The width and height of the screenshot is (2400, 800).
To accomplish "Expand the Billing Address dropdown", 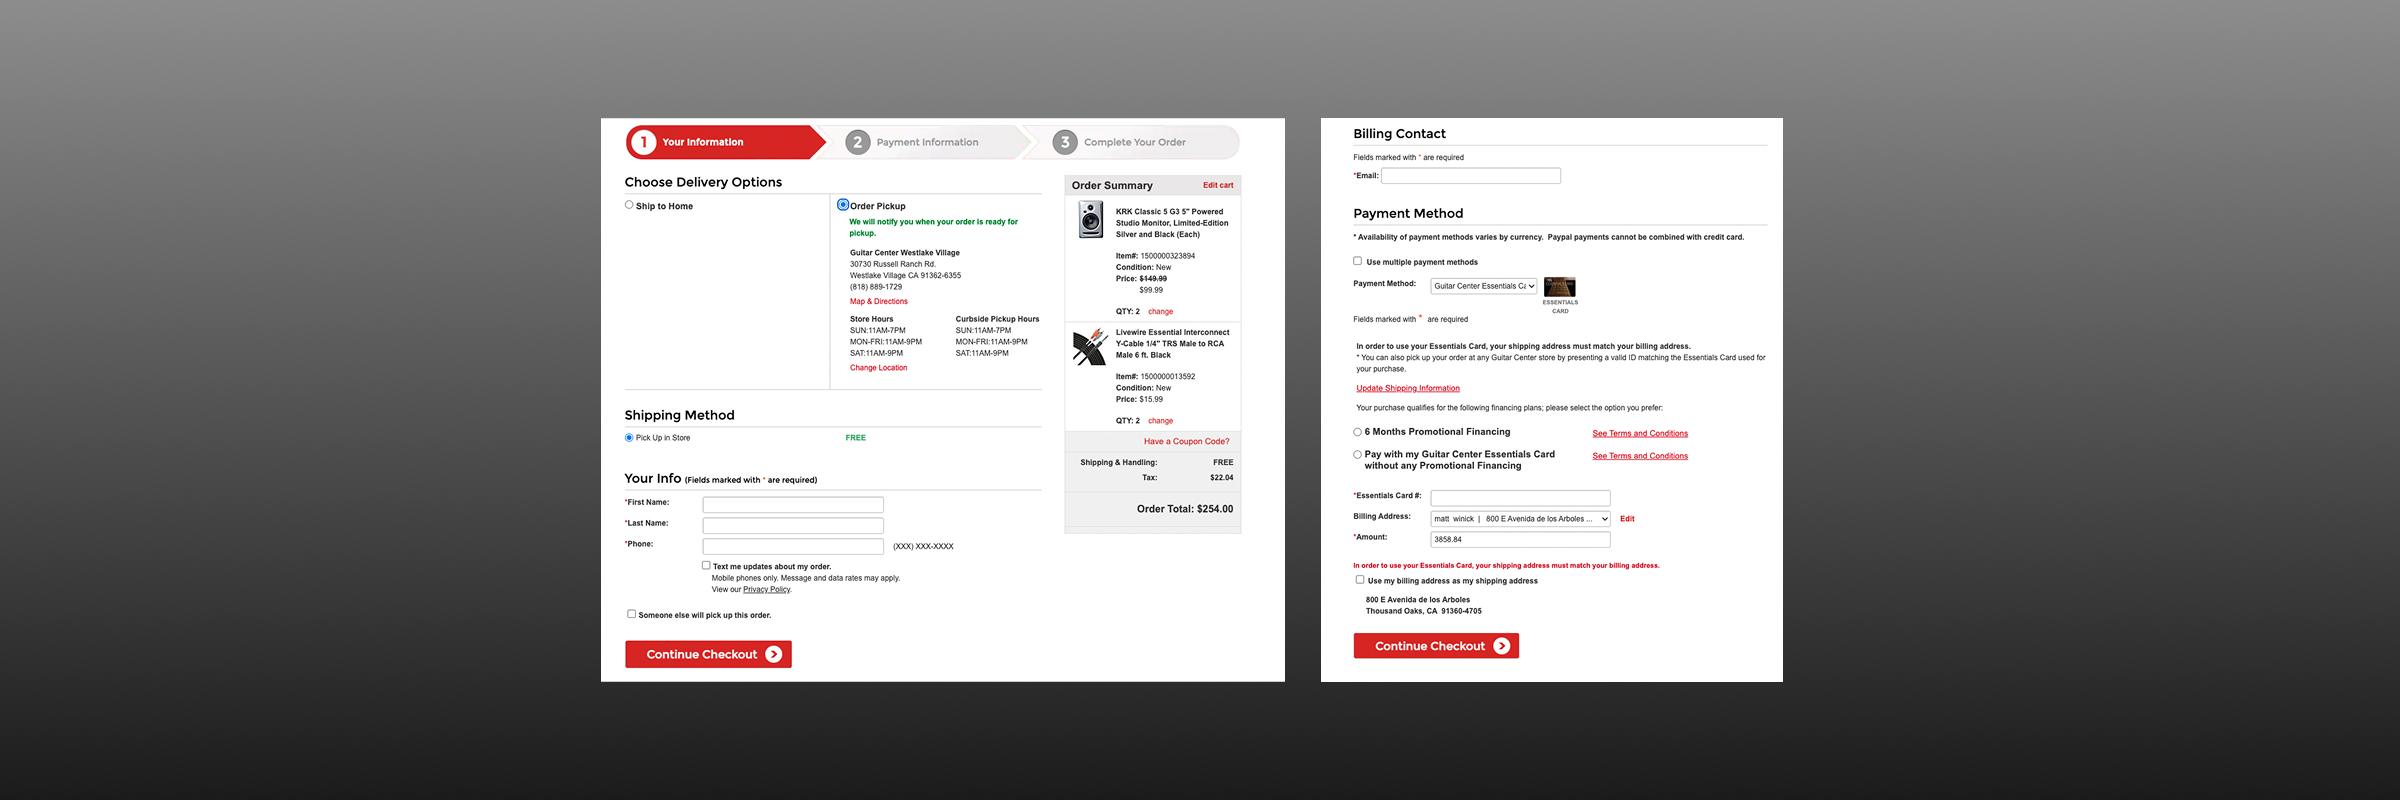I will (x=1520, y=519).
